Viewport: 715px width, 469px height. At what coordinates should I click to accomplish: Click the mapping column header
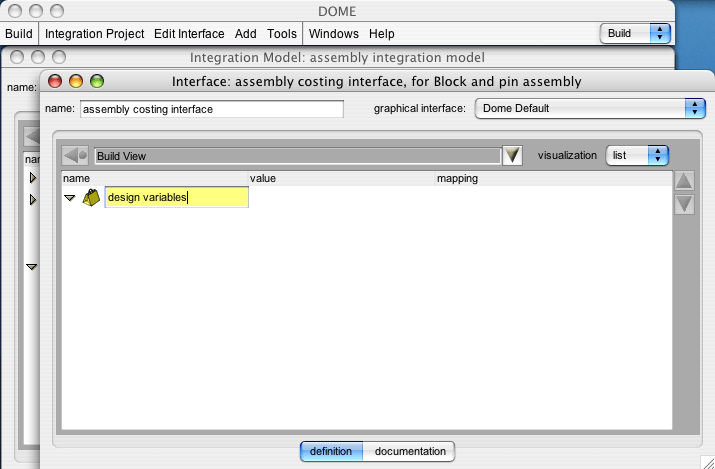(554, 178)
